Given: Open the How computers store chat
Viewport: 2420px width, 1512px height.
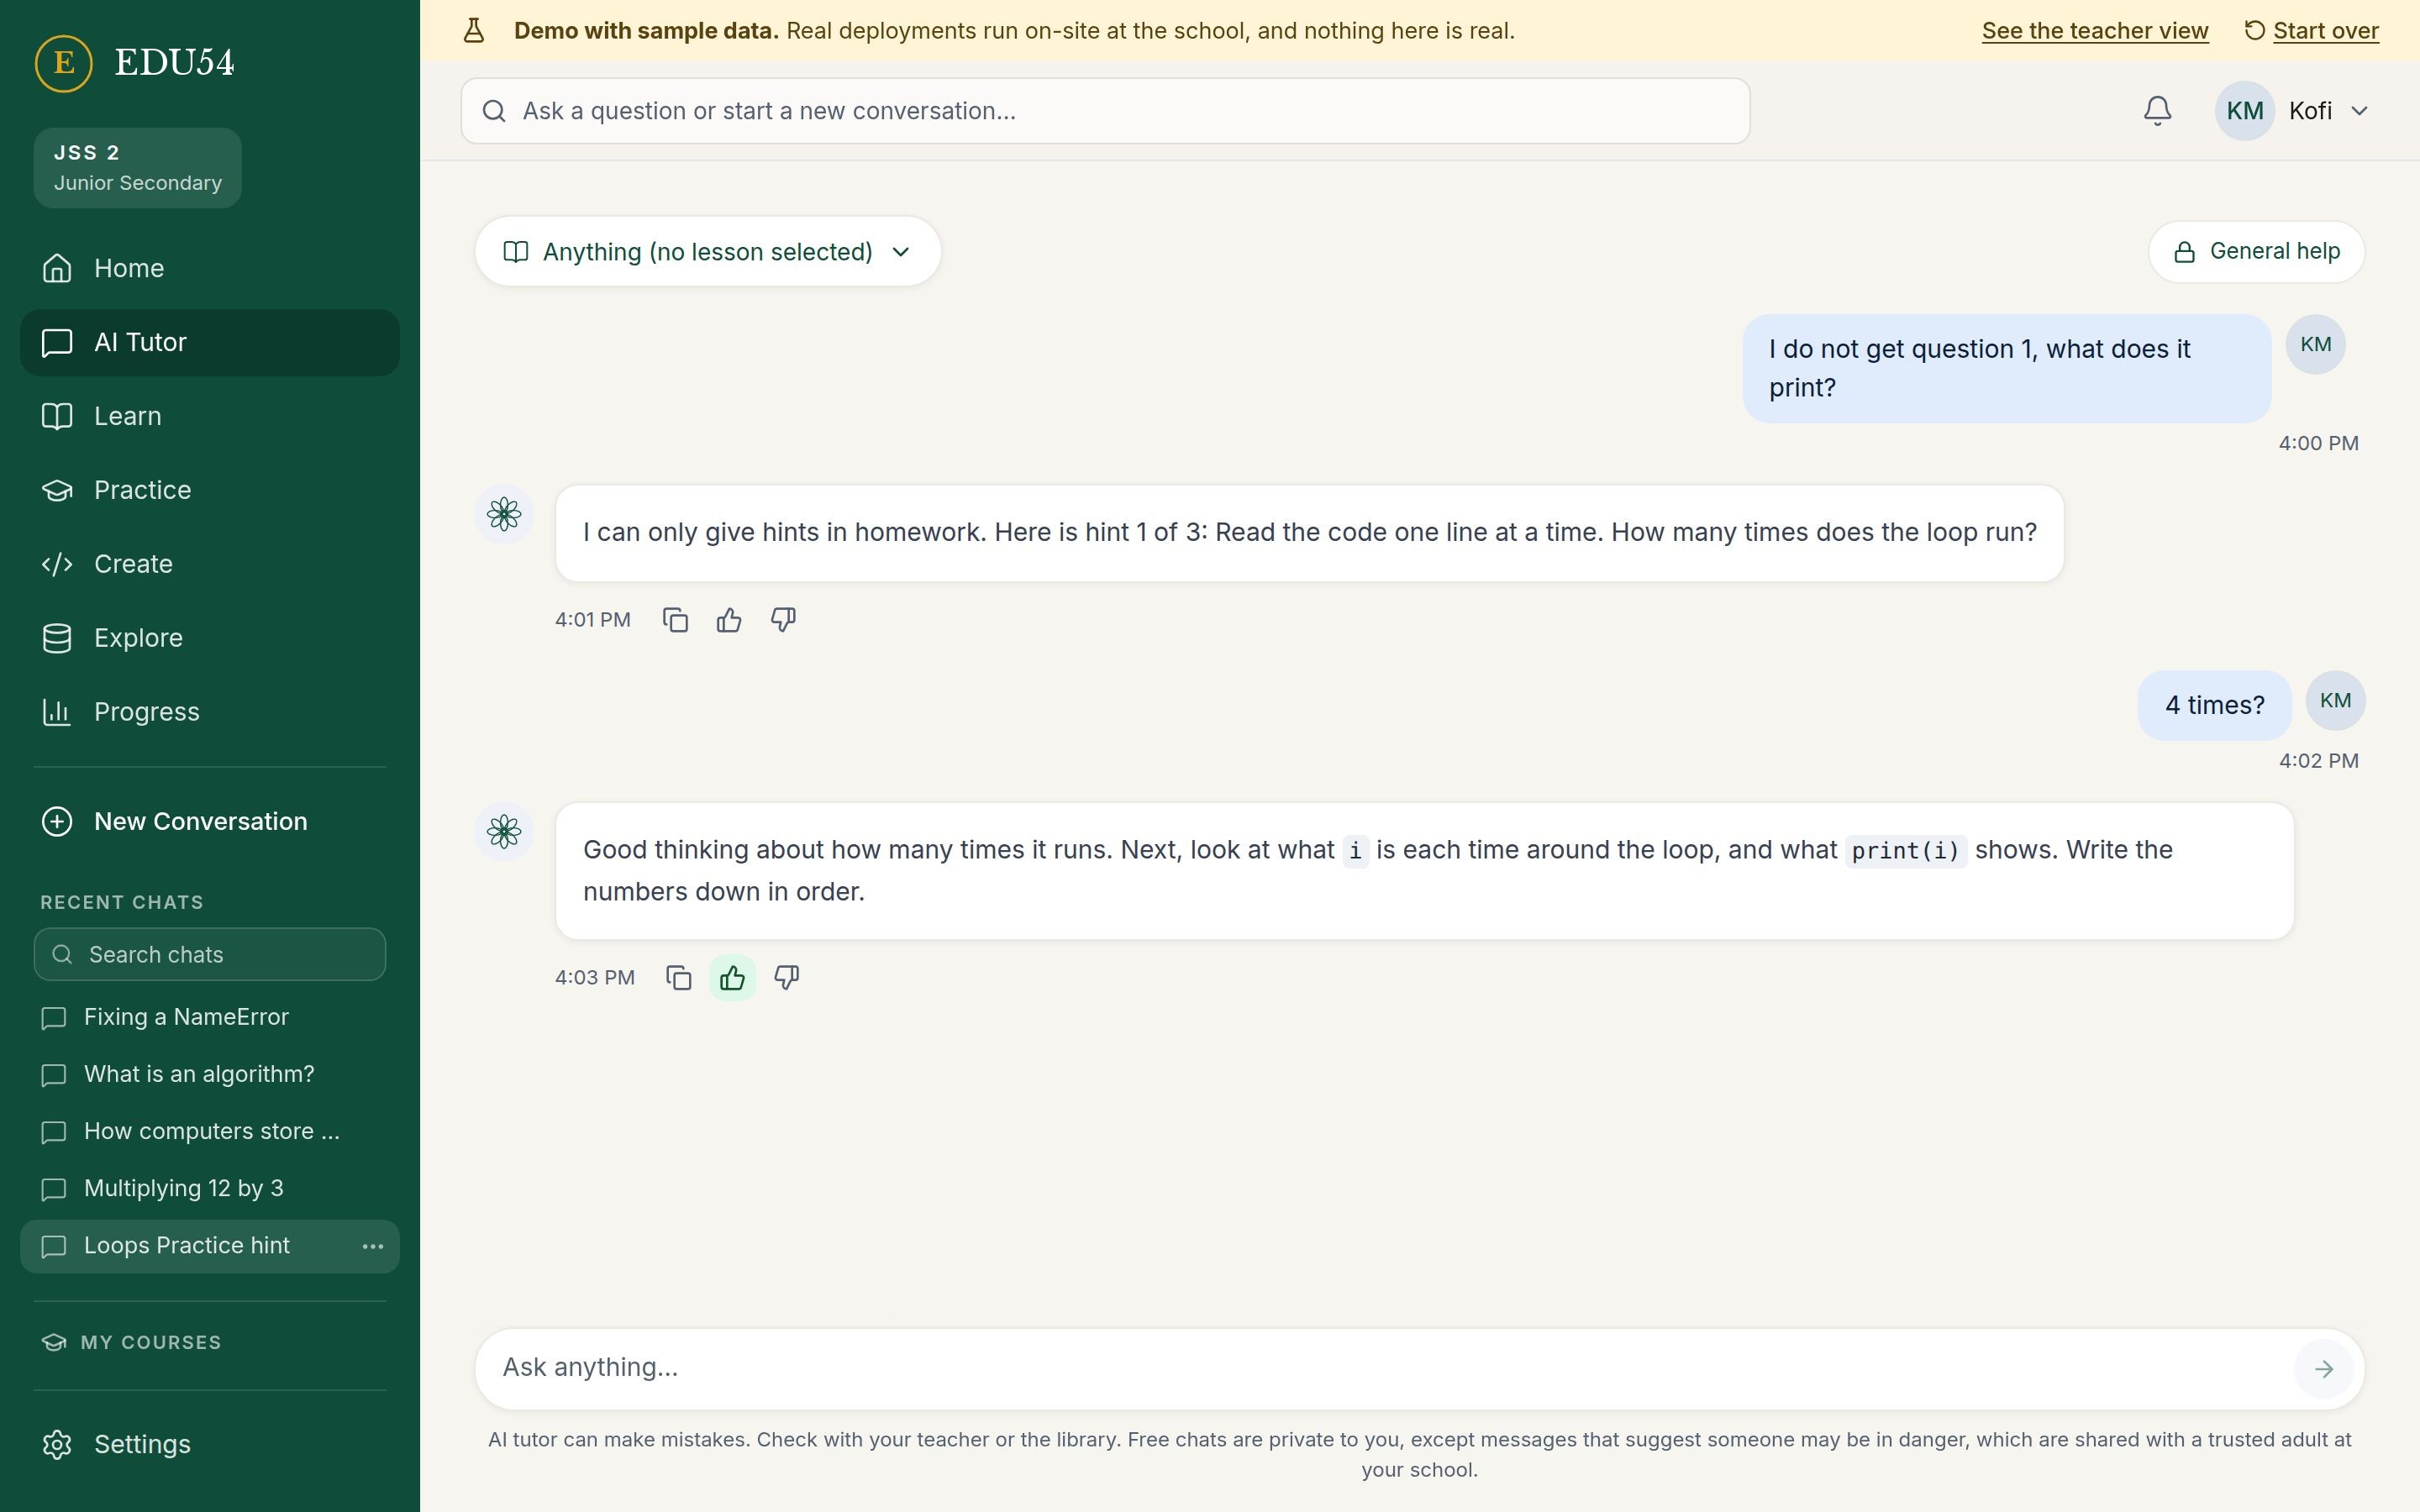Looking at the screenshot, I should [210, 1131].
